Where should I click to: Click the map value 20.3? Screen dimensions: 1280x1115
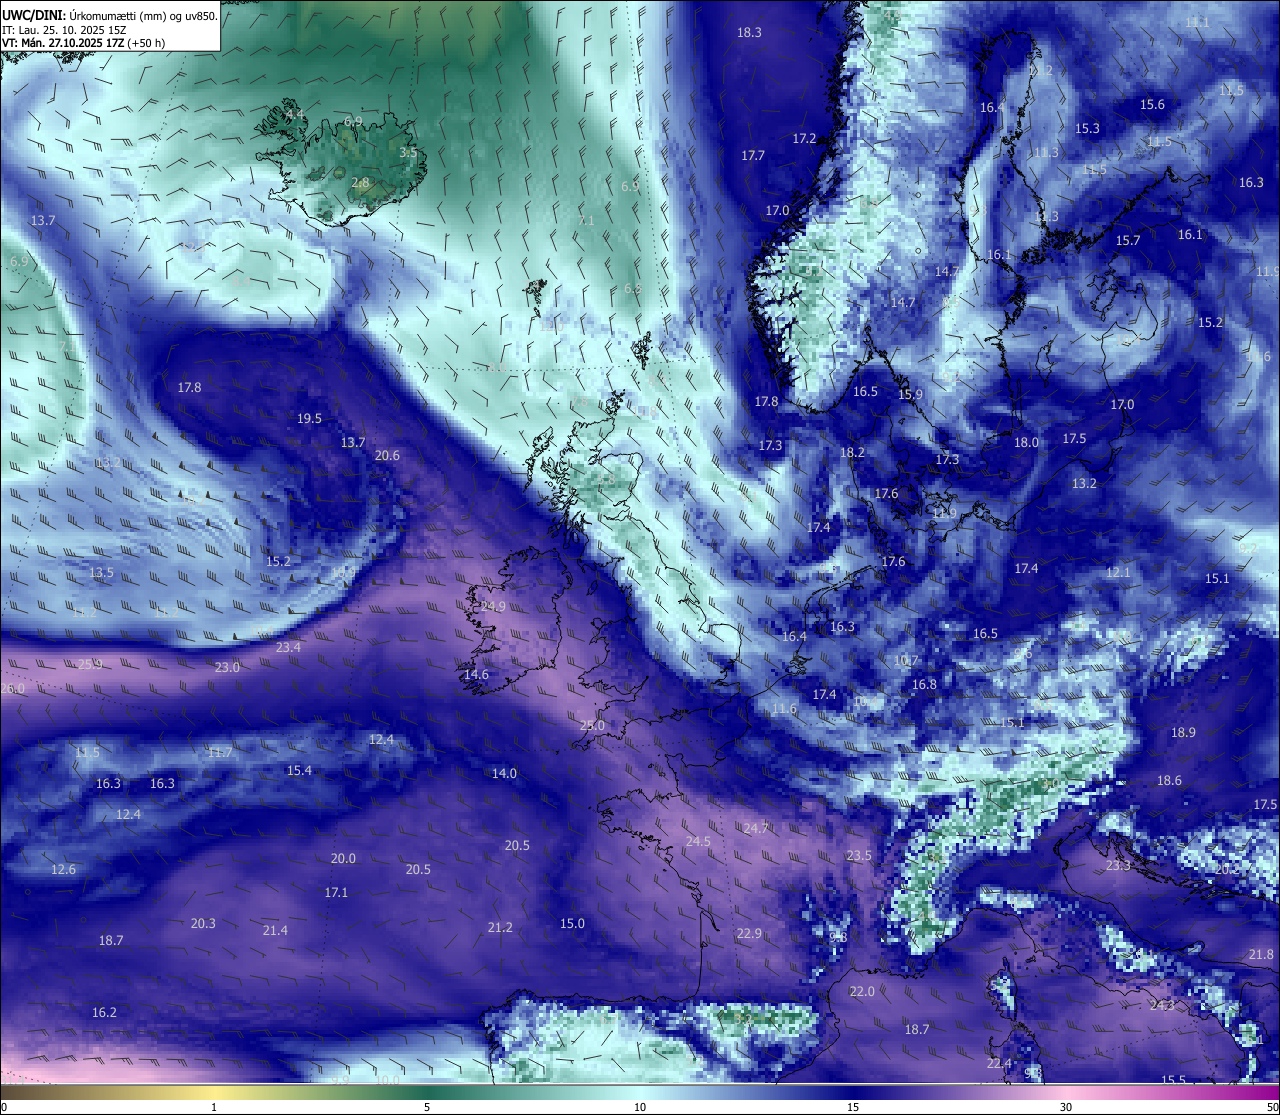[x=203, y=924]
